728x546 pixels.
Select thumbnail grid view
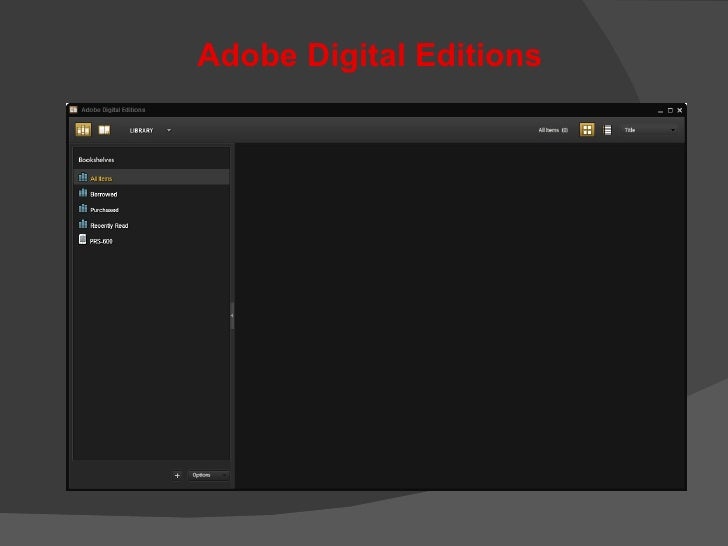point(587,130)
